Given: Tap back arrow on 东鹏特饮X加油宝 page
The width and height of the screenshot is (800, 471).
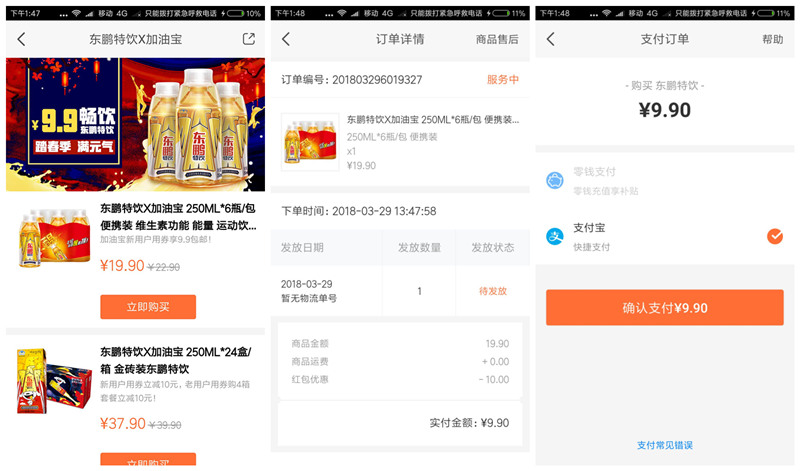Looking at the screenshot, I should 21,39.
